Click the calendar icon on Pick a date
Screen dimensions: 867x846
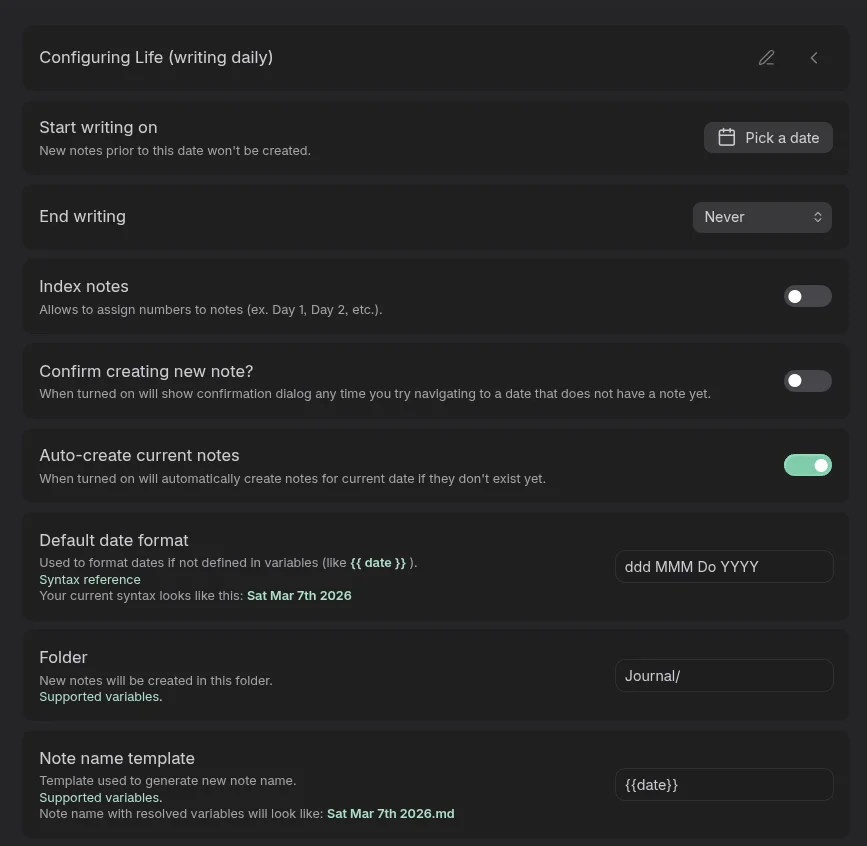[727, 137]
